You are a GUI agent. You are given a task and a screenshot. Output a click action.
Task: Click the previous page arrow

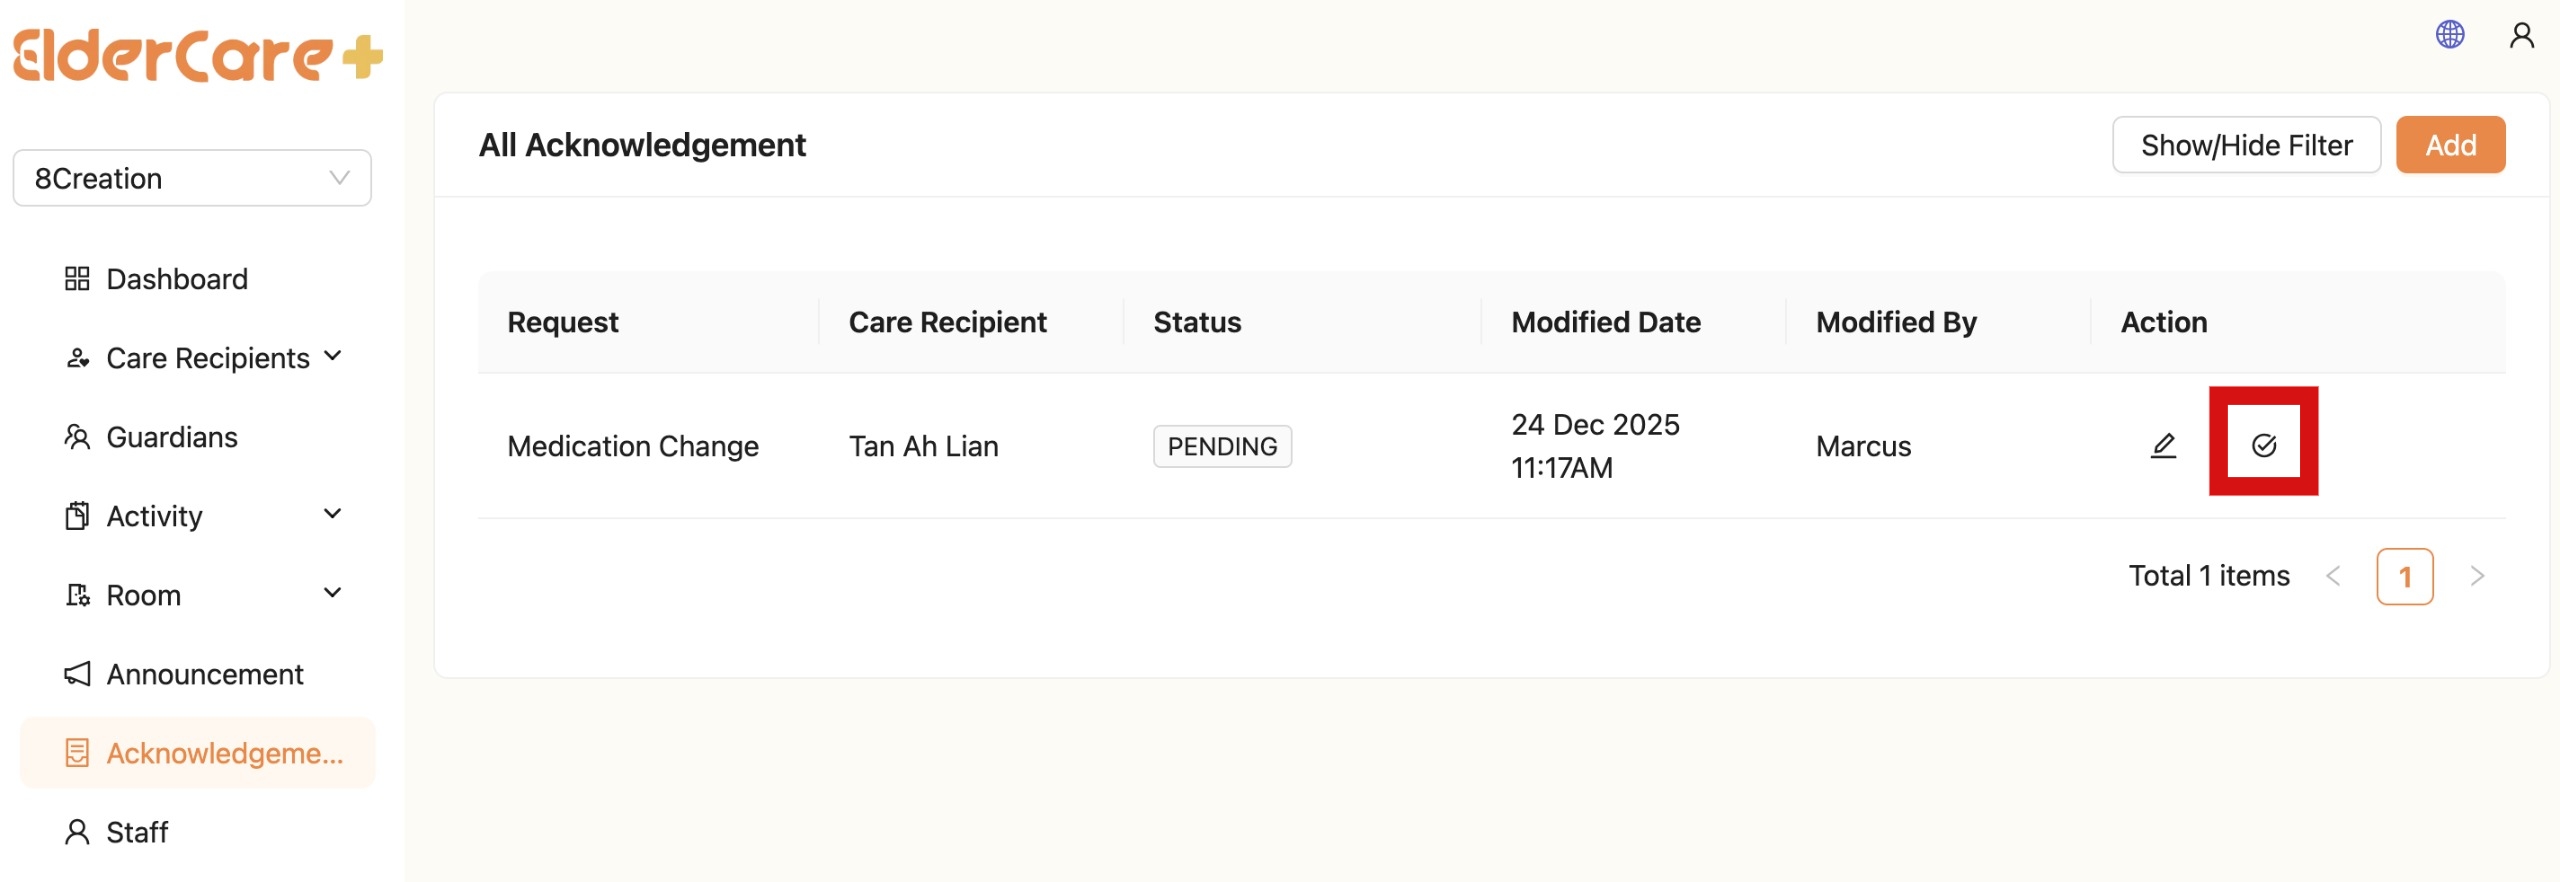[x=2333, y=577]
